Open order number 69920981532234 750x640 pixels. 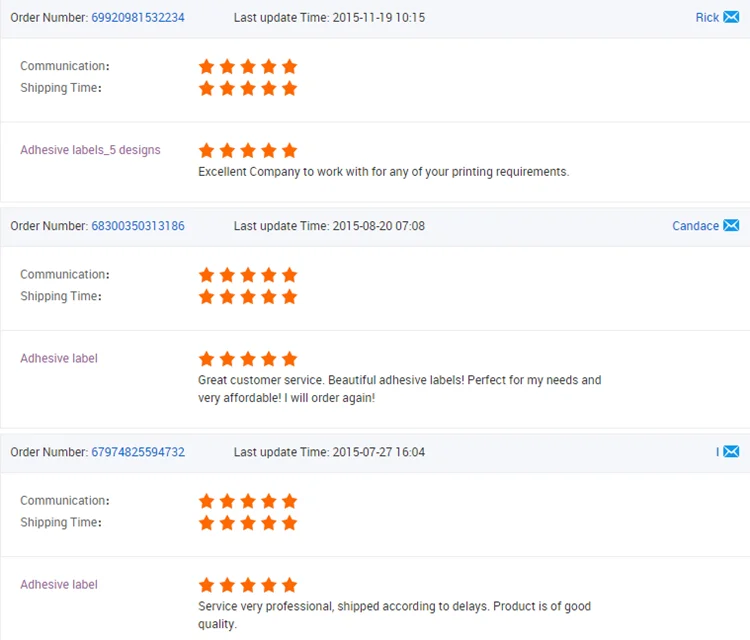click(138, 18)
